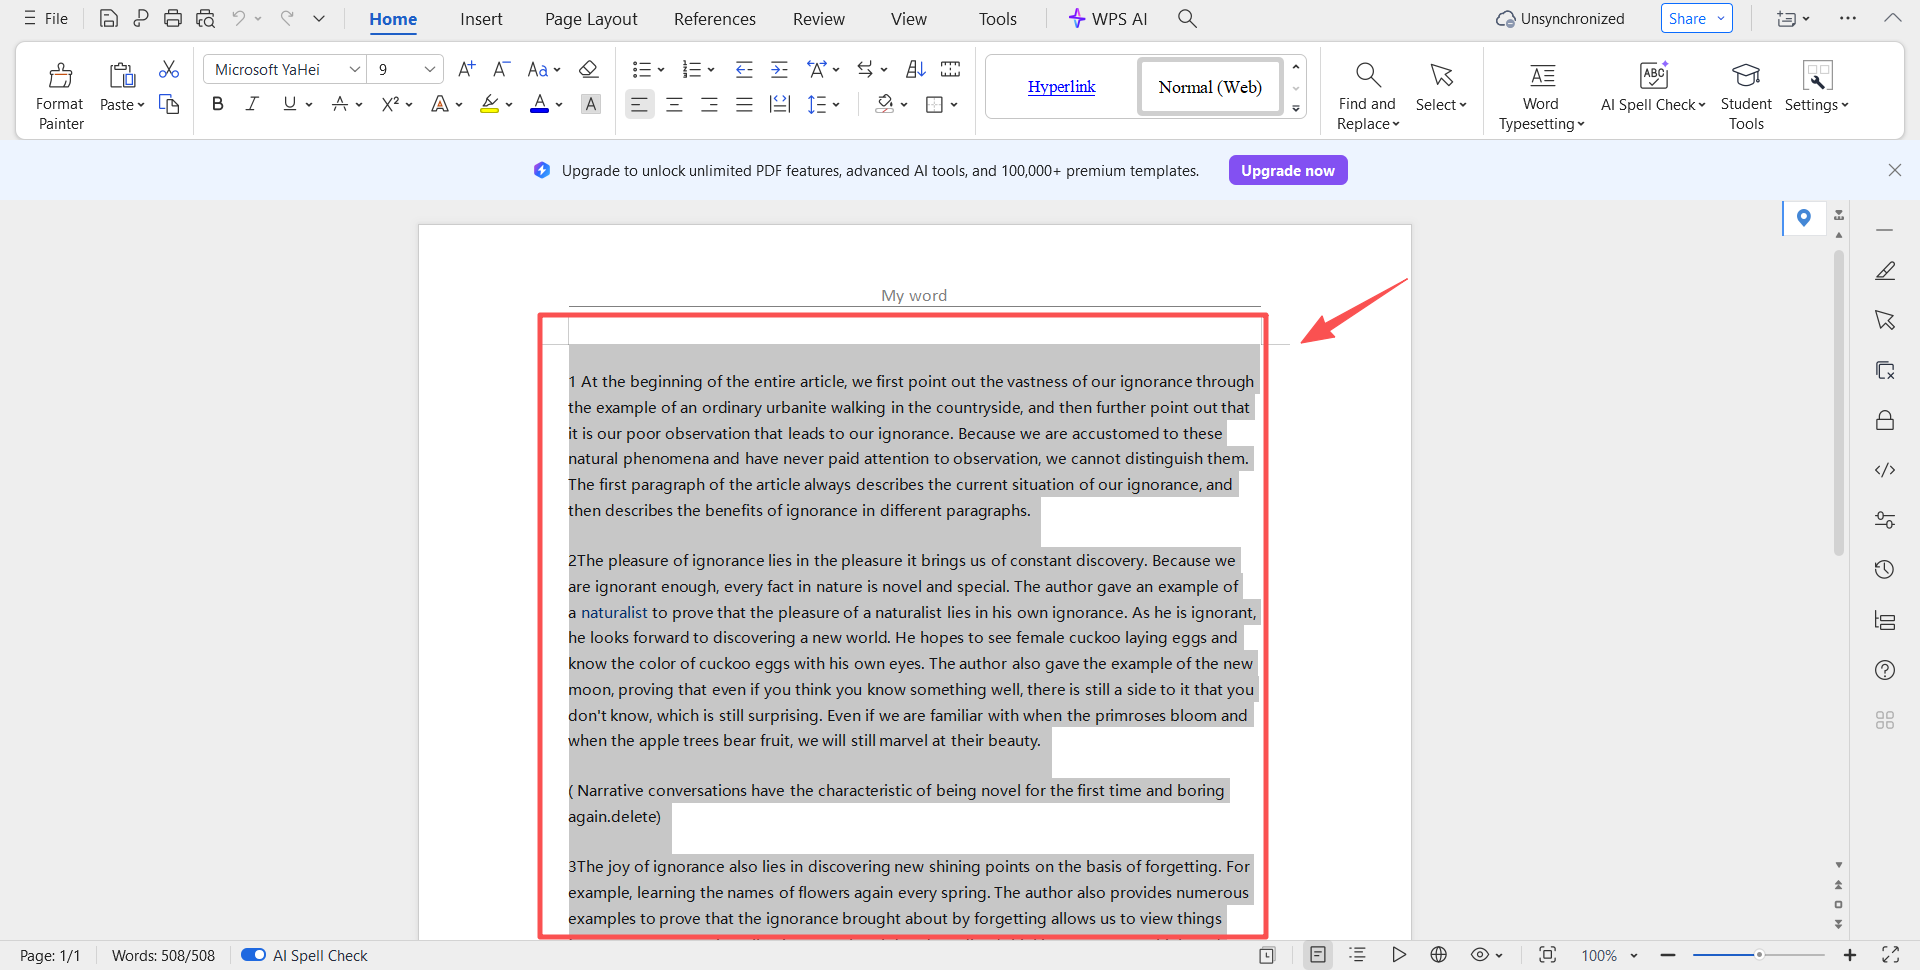The image size is (1920, 970).
Task: Toggle Bold formatting
Action: point(217,104)
